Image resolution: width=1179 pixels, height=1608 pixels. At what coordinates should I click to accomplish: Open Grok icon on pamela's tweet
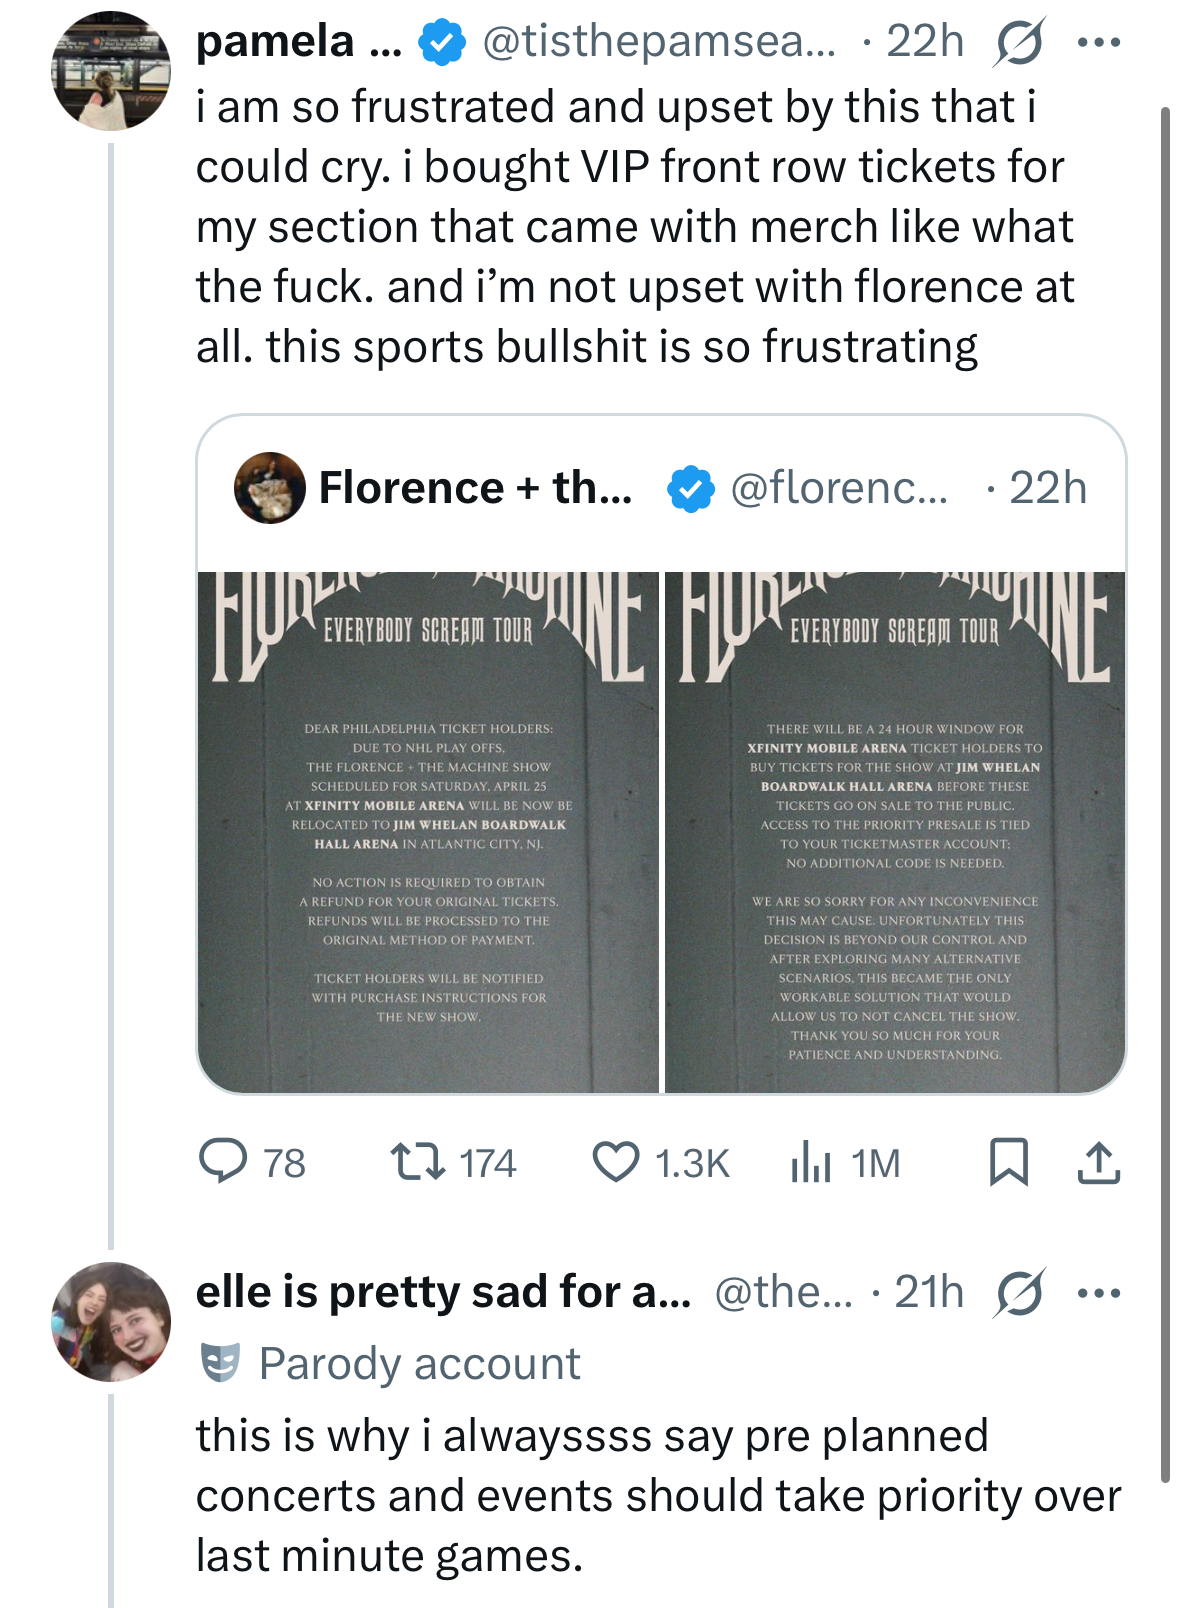pos(1018,43)
